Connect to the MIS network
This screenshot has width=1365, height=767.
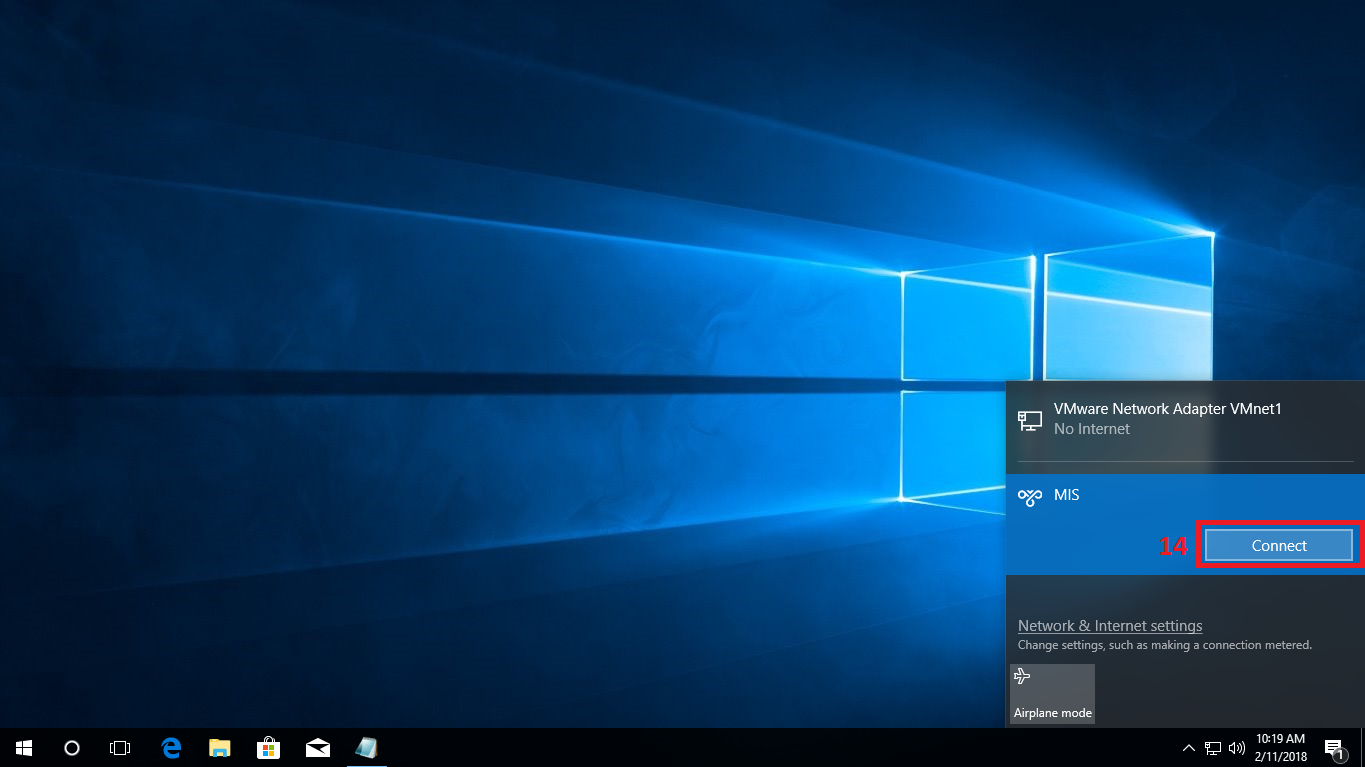pos(1278,545)
